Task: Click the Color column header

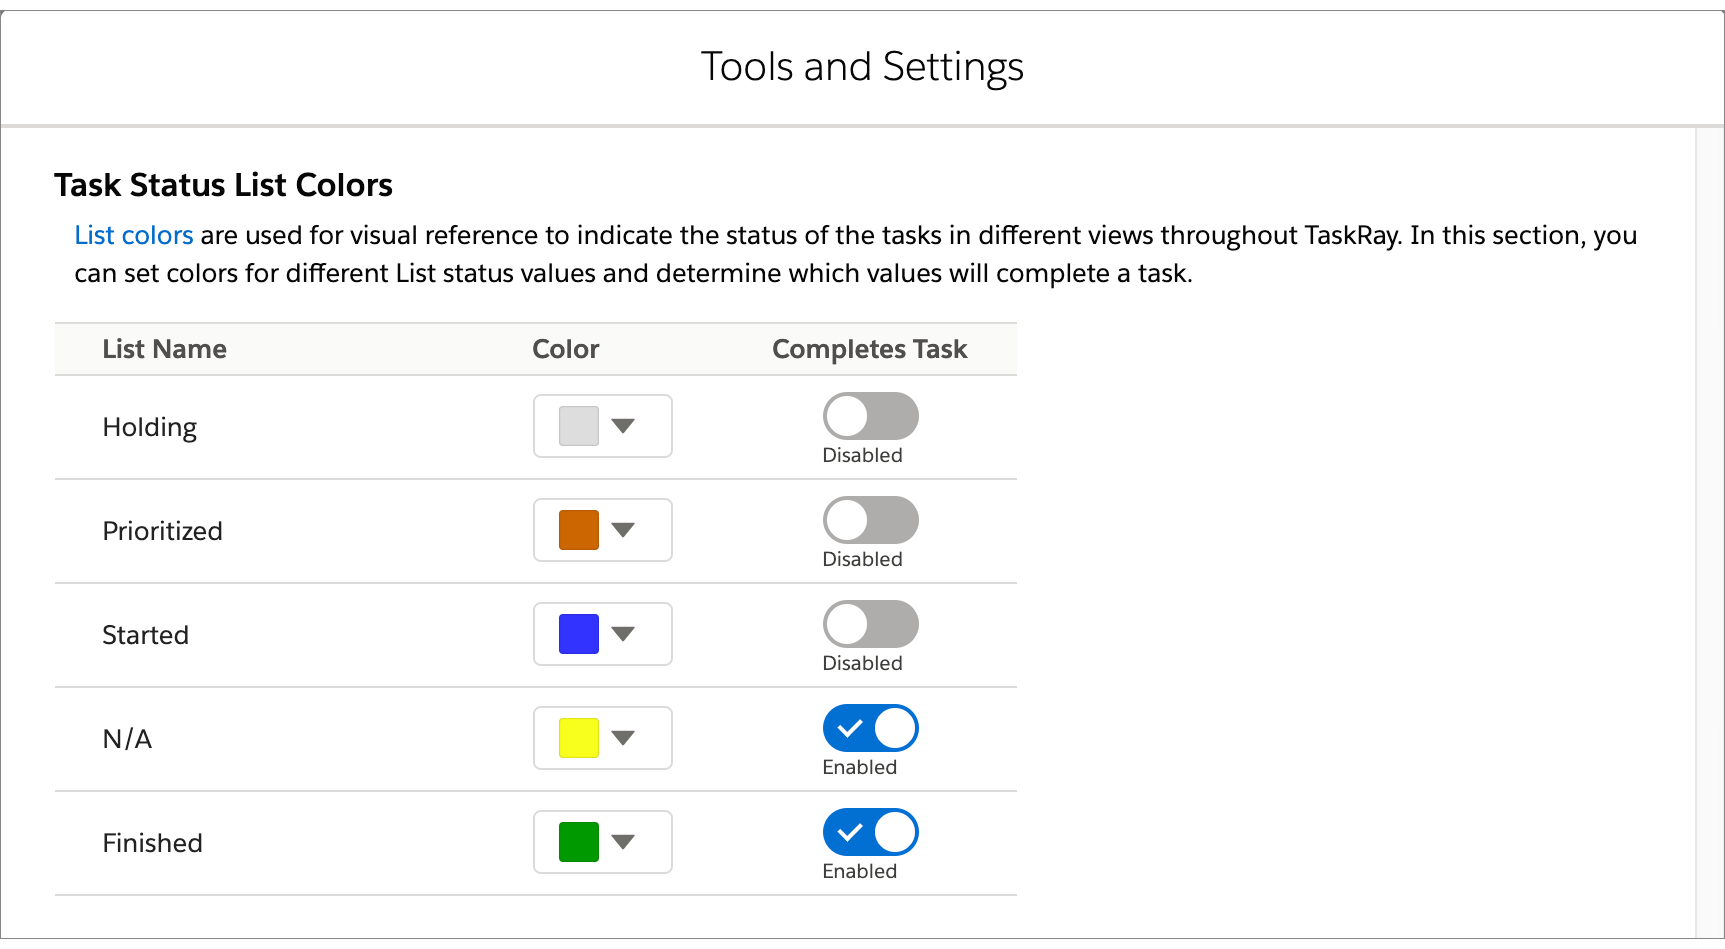Action: click(x=566, y=349)
